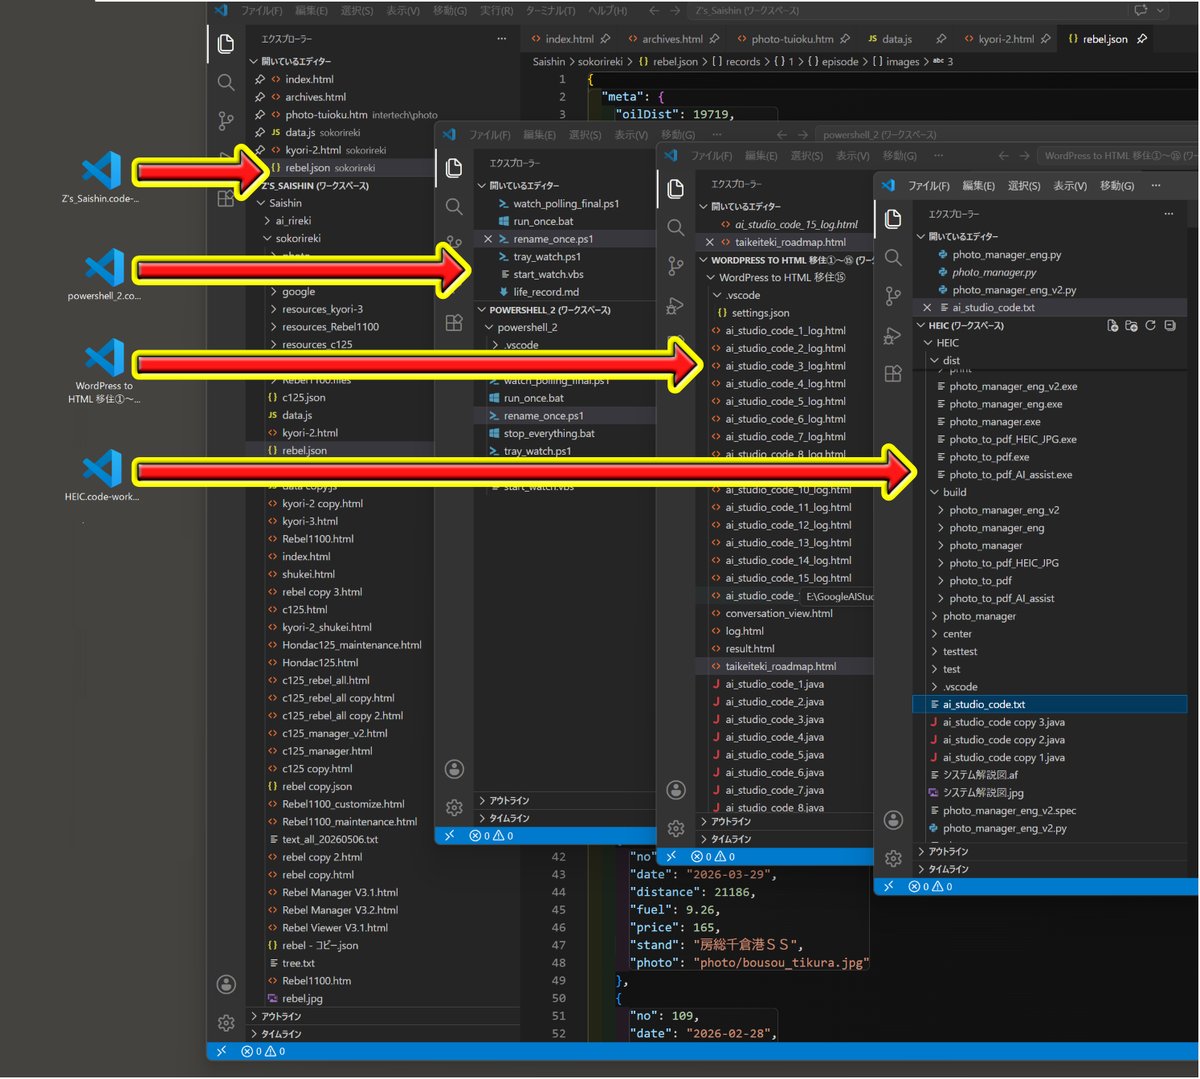Open errors and warnings in Z's Saishin status bar

click(x=263, y=1051)
